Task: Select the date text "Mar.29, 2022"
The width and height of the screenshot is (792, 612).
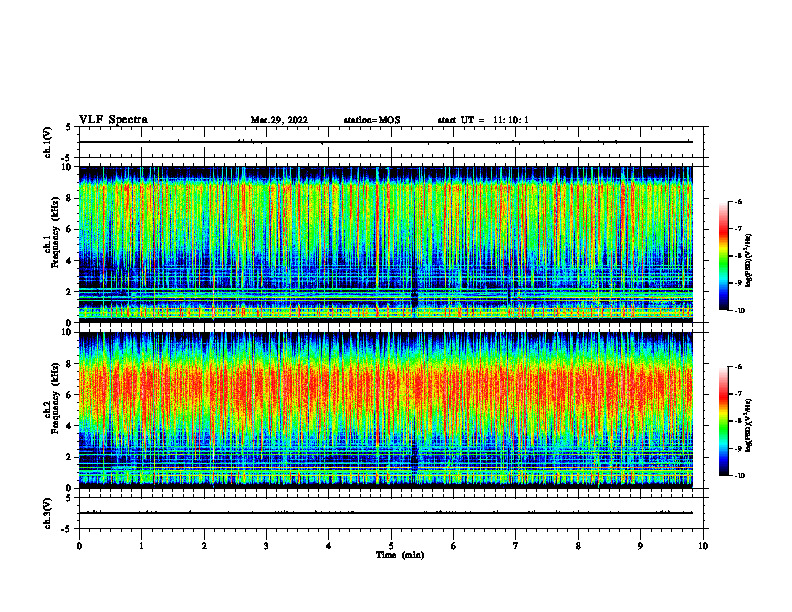Action: (279, 120)
